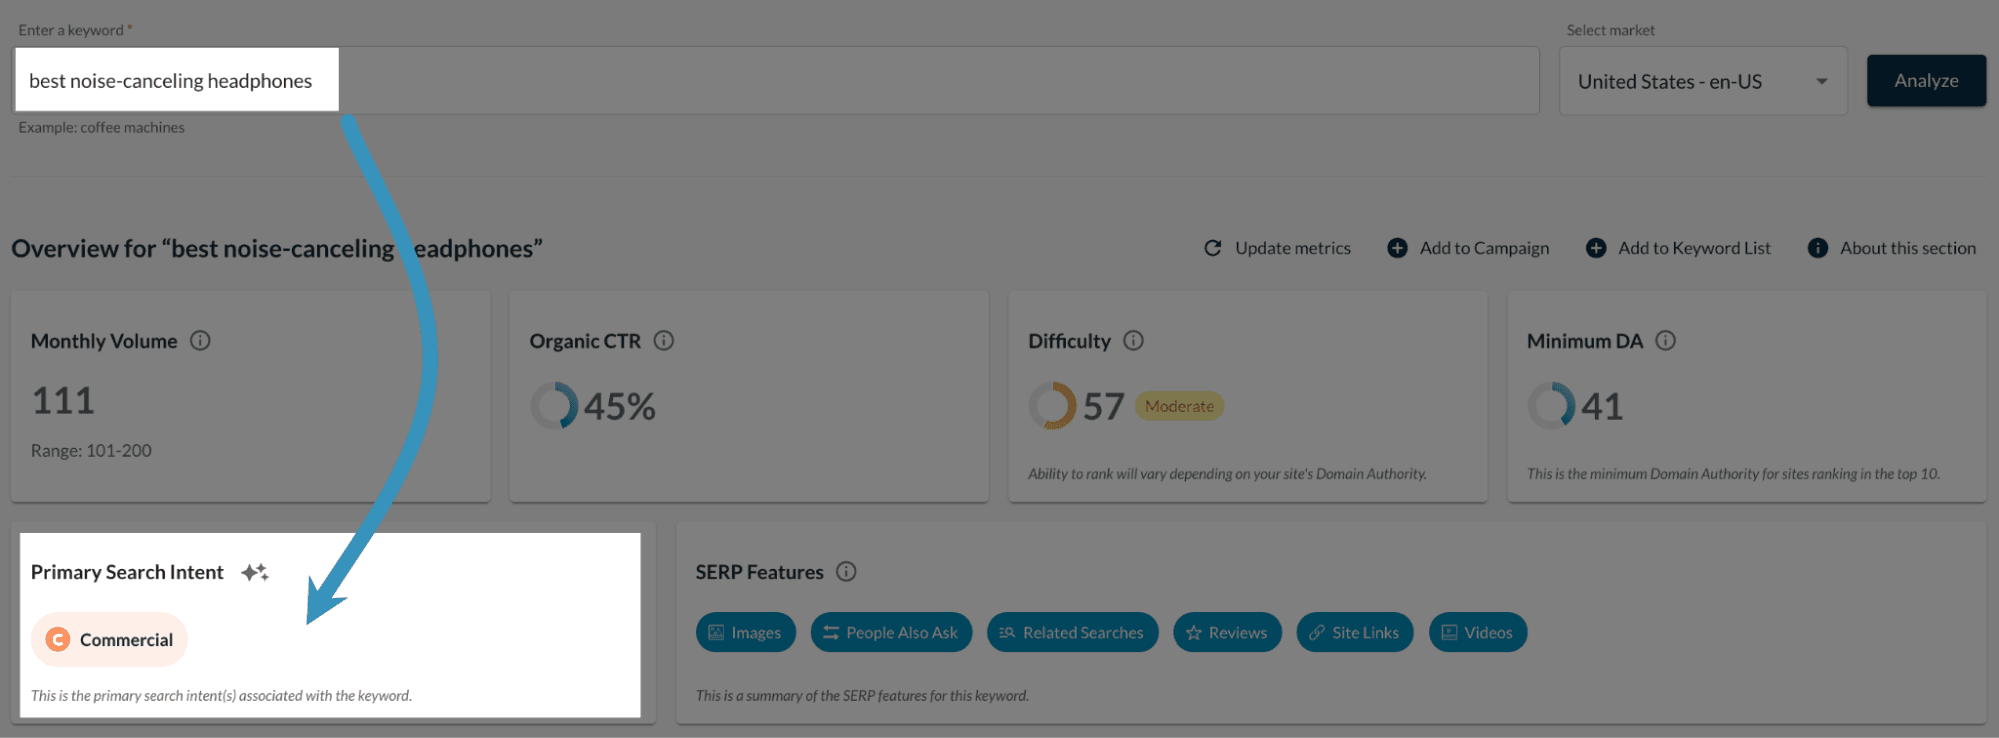Image resolution: width=1999 pixels, height=738 pixels.
Task: Select the Images SERP feature tag
Action: [x=745, y=632]
